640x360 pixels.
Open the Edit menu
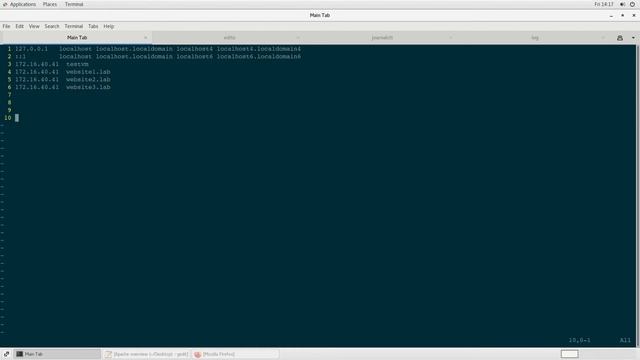pos(20,26)
